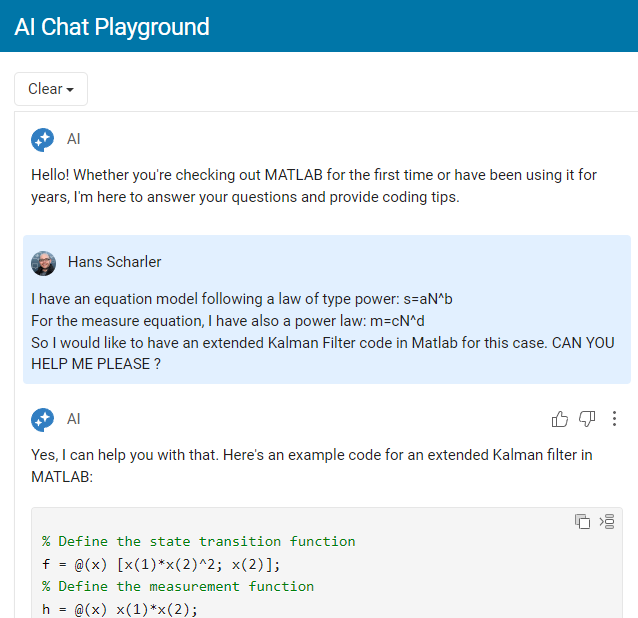Click the AI sparkle avatar above the greeting
This screenshot has width=638, height=618.
pyautogui.click(x=43, y=140)
